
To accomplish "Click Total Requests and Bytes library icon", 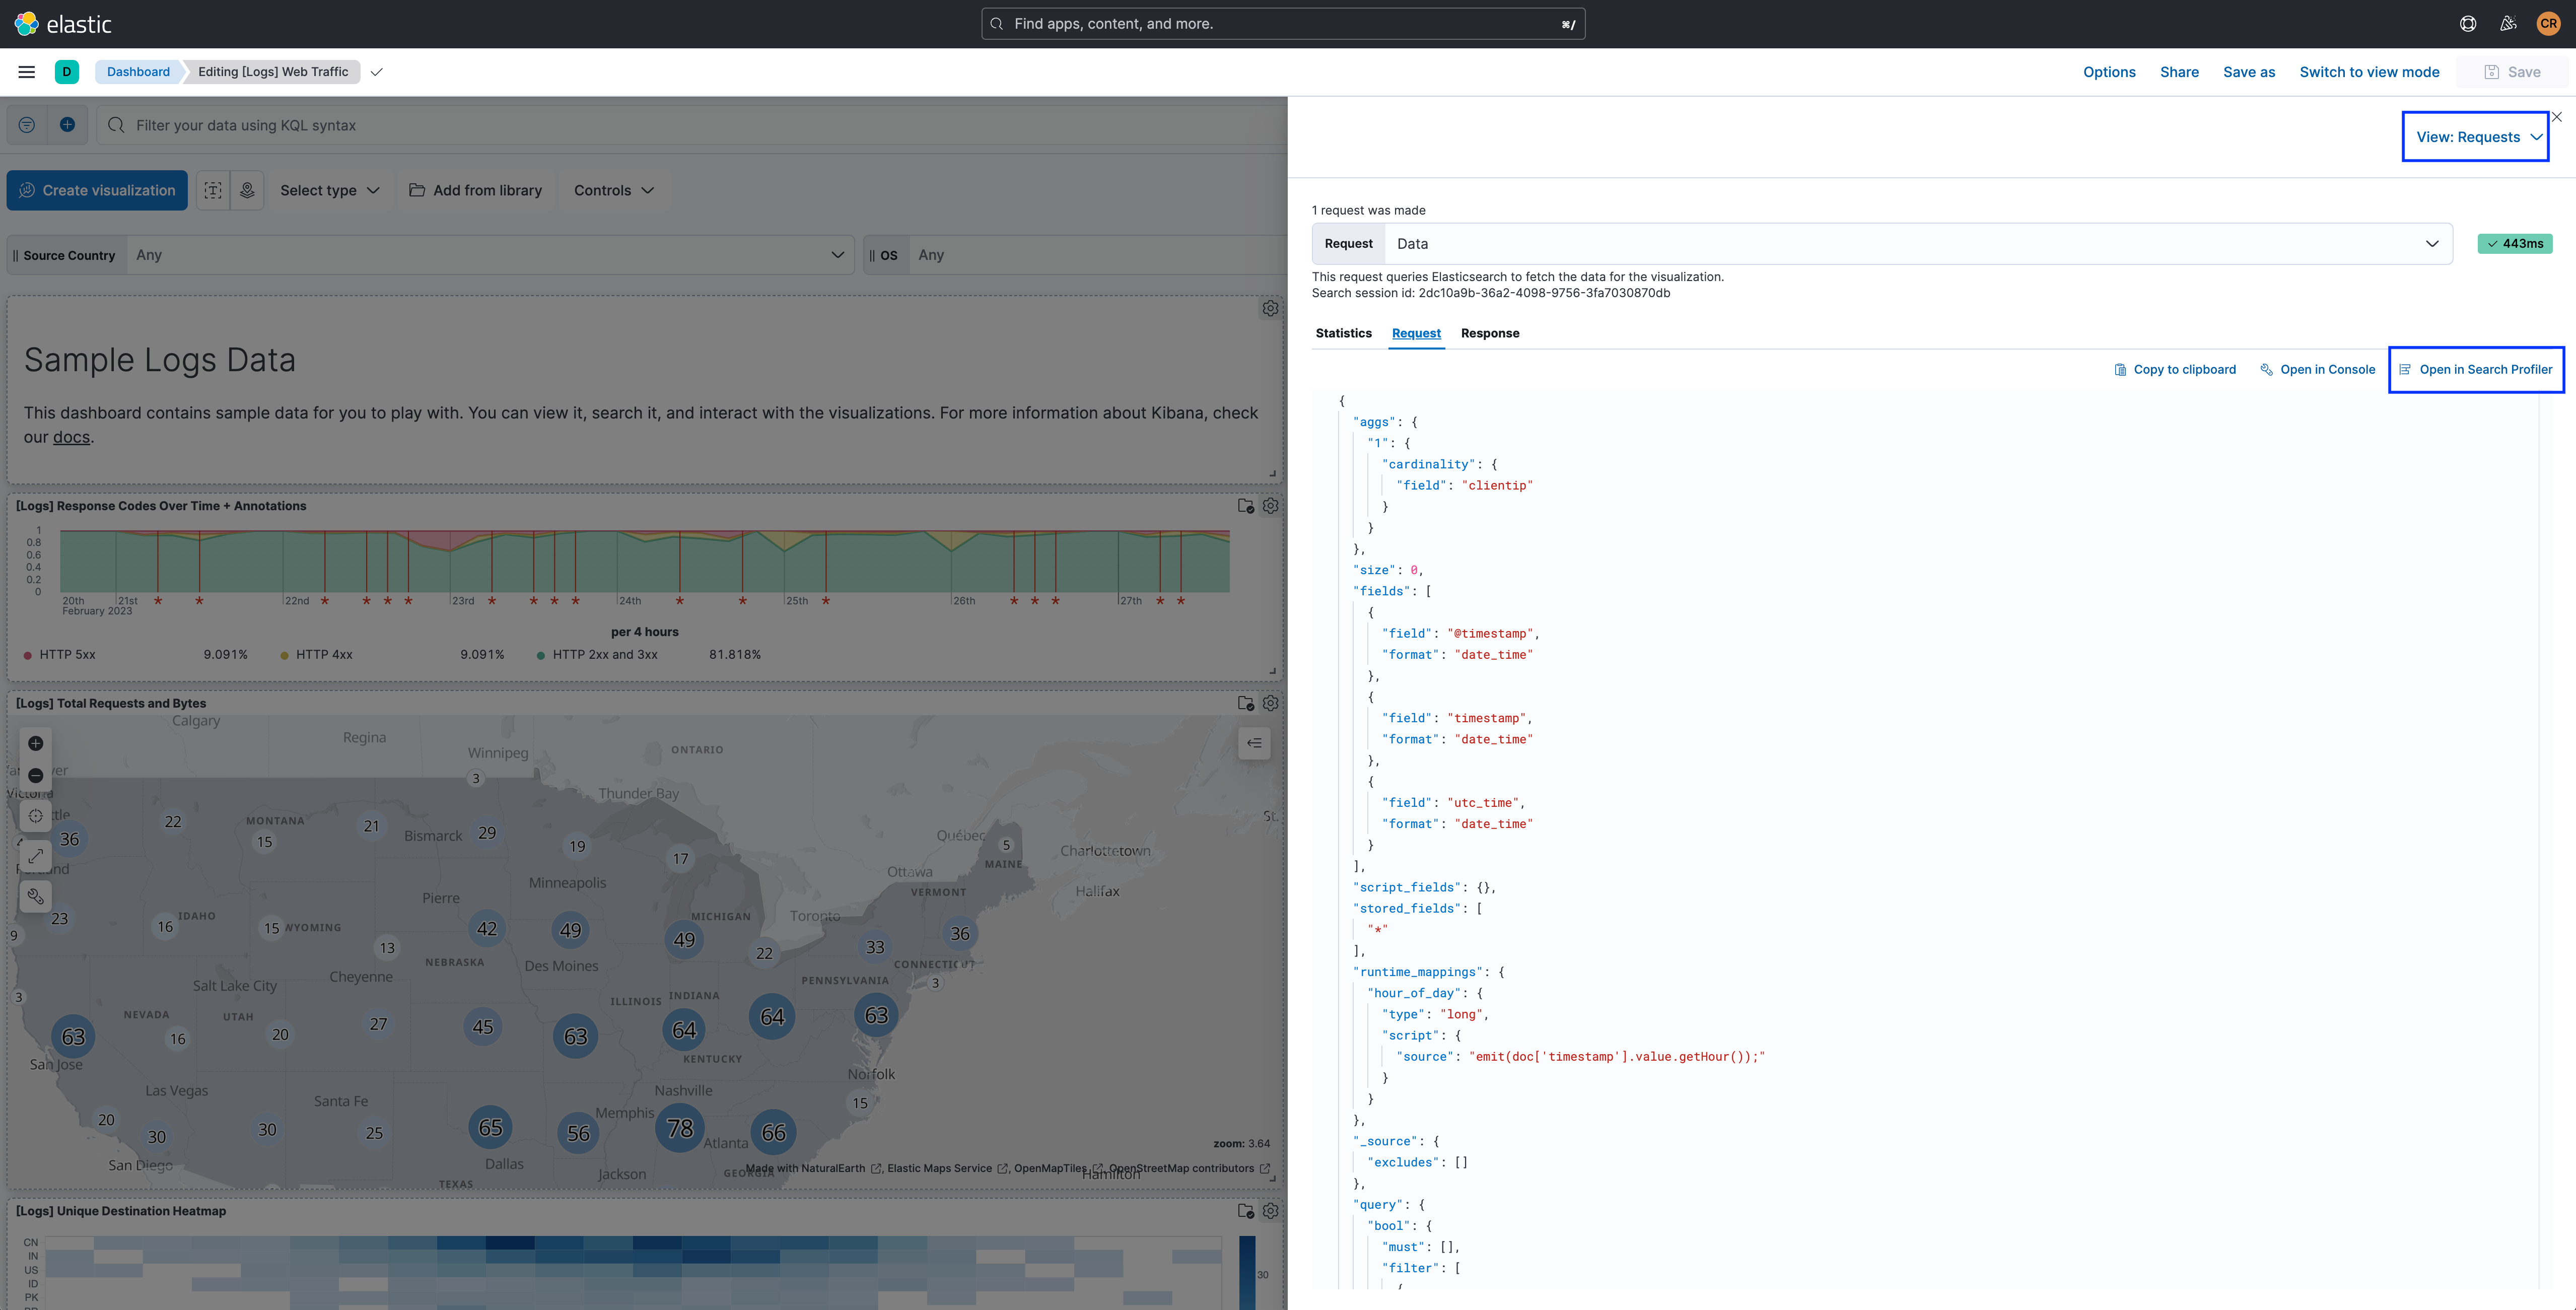I will pos(1246,703).
